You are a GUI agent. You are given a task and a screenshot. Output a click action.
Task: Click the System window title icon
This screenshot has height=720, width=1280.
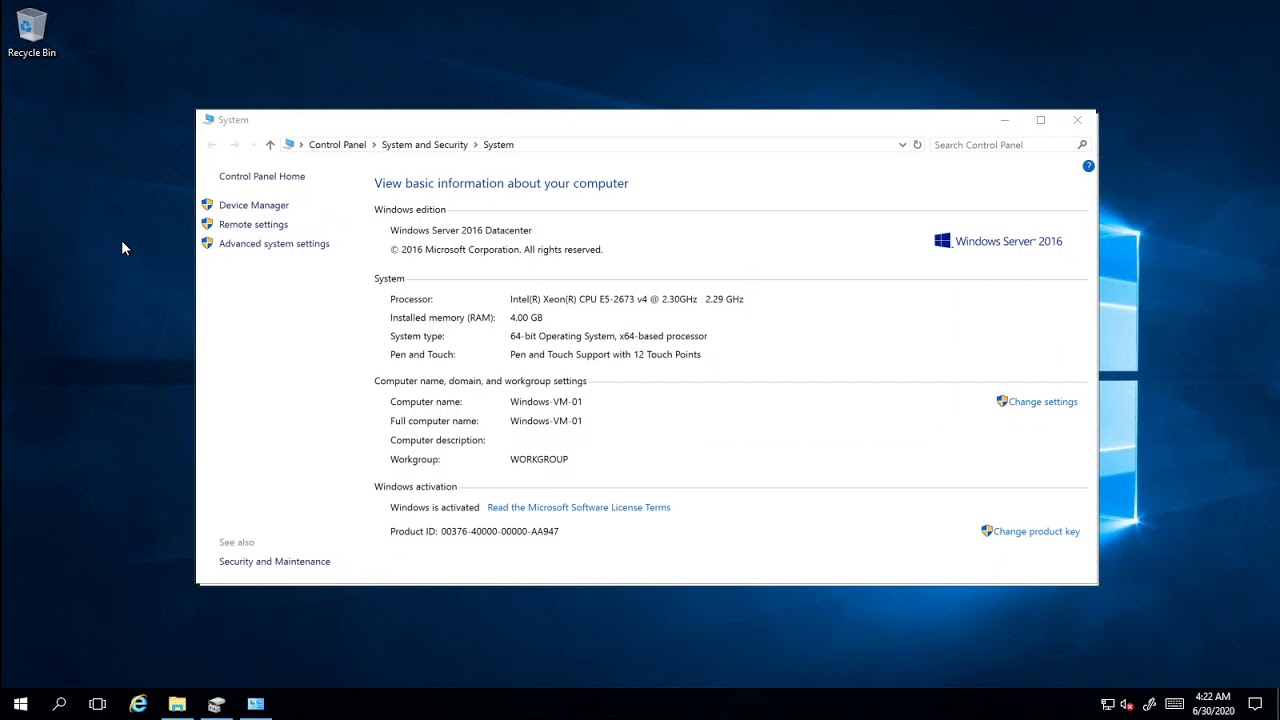(209, 120)
